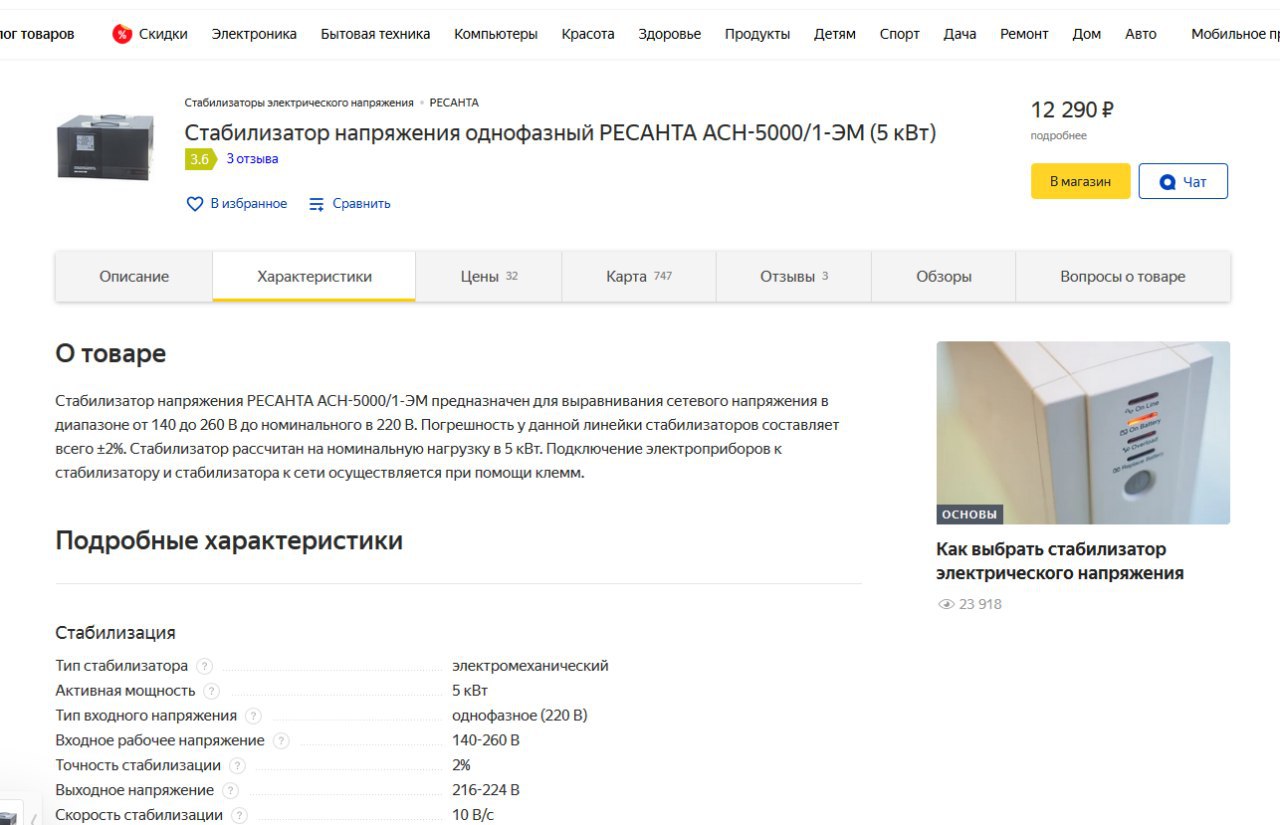
Task: Switch to the Цены tab
Action: 489,277
